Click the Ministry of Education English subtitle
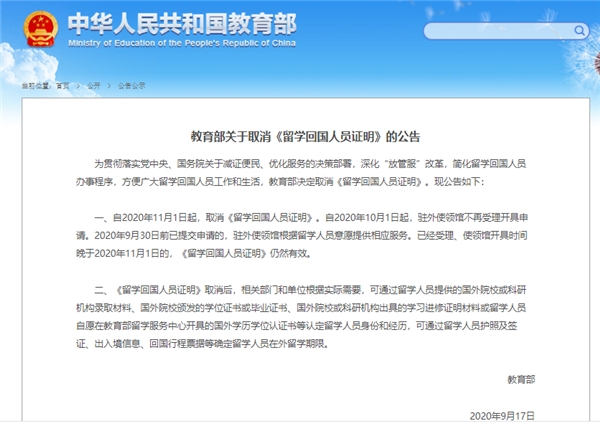The height and width of the screenshot is (423, 600). (x=182, y=43)
